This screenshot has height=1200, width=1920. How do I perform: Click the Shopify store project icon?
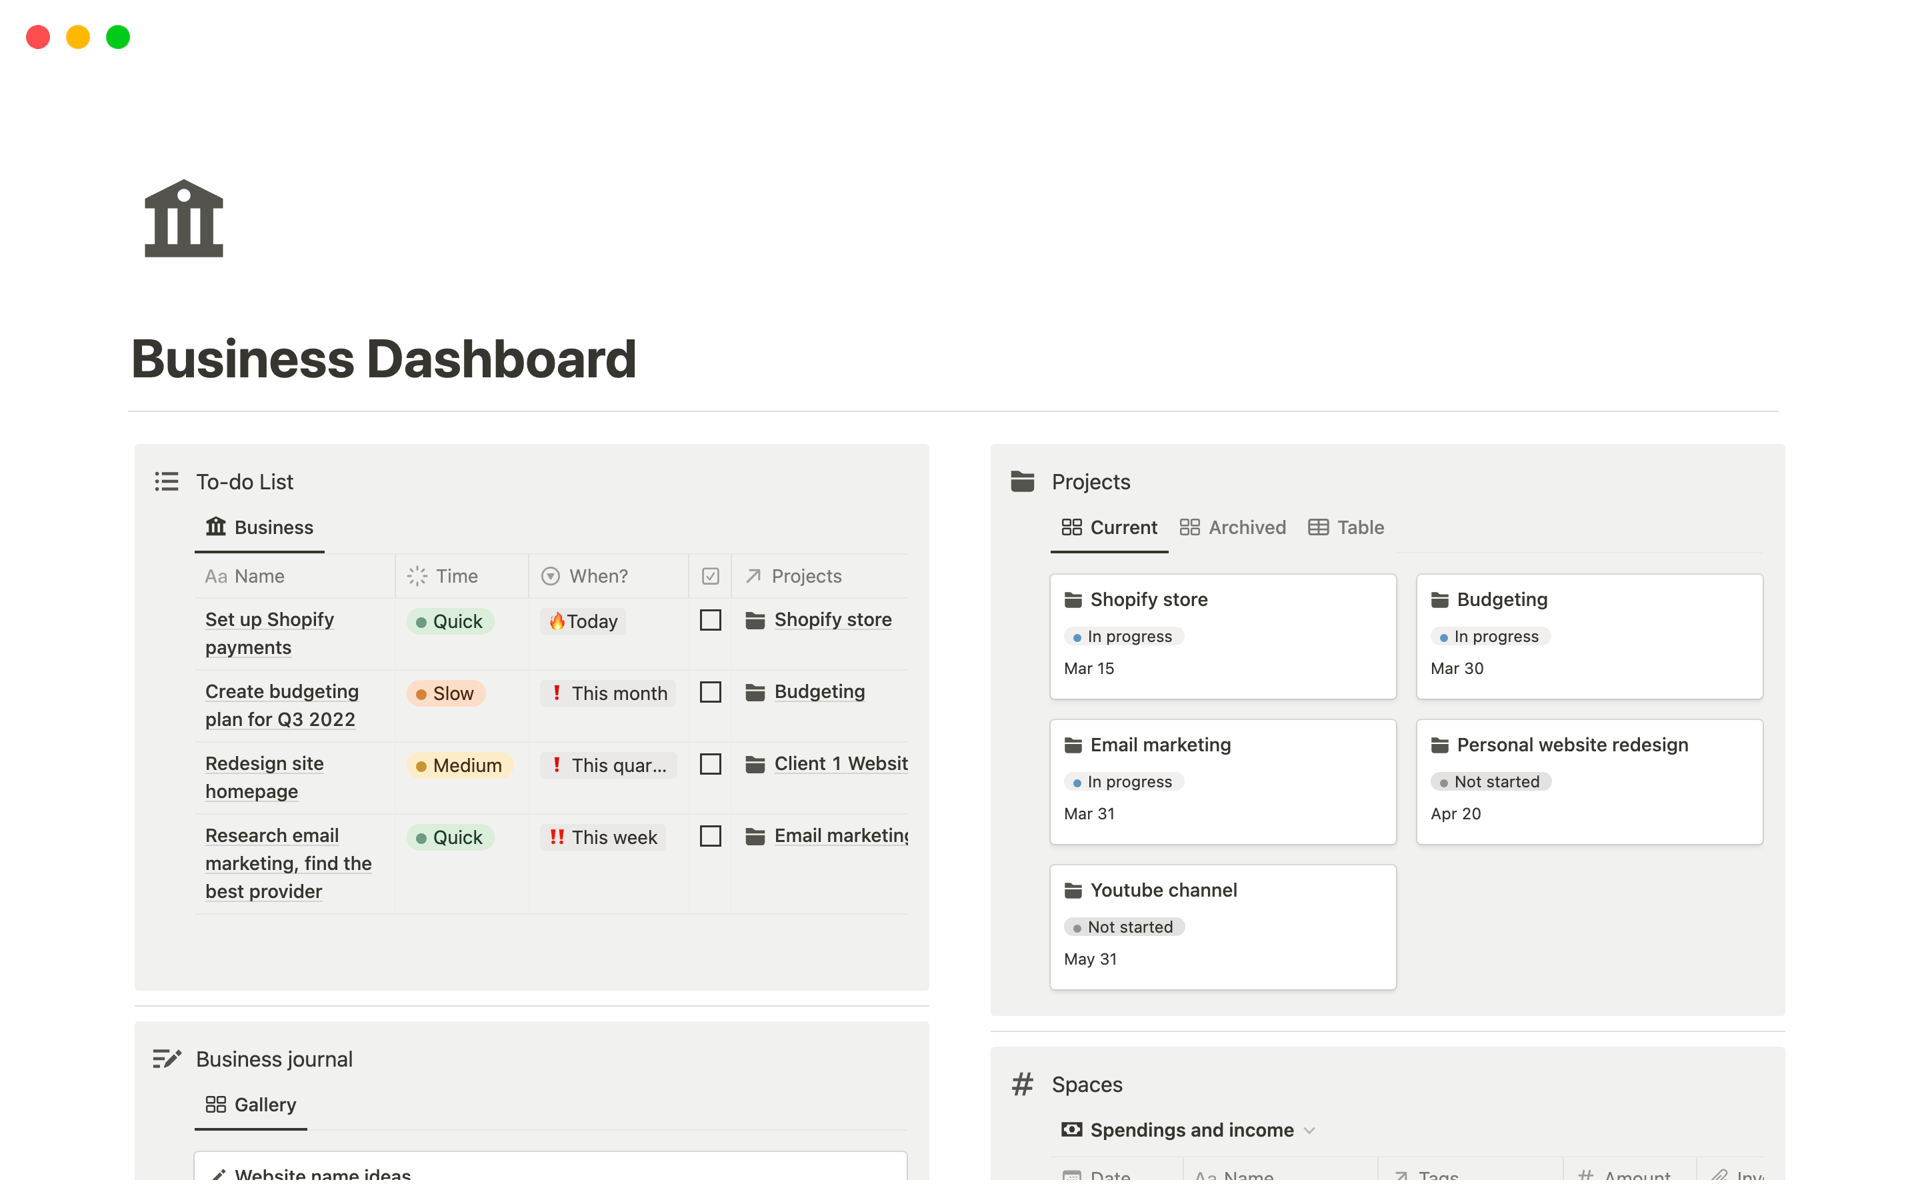click(1074, 599)
